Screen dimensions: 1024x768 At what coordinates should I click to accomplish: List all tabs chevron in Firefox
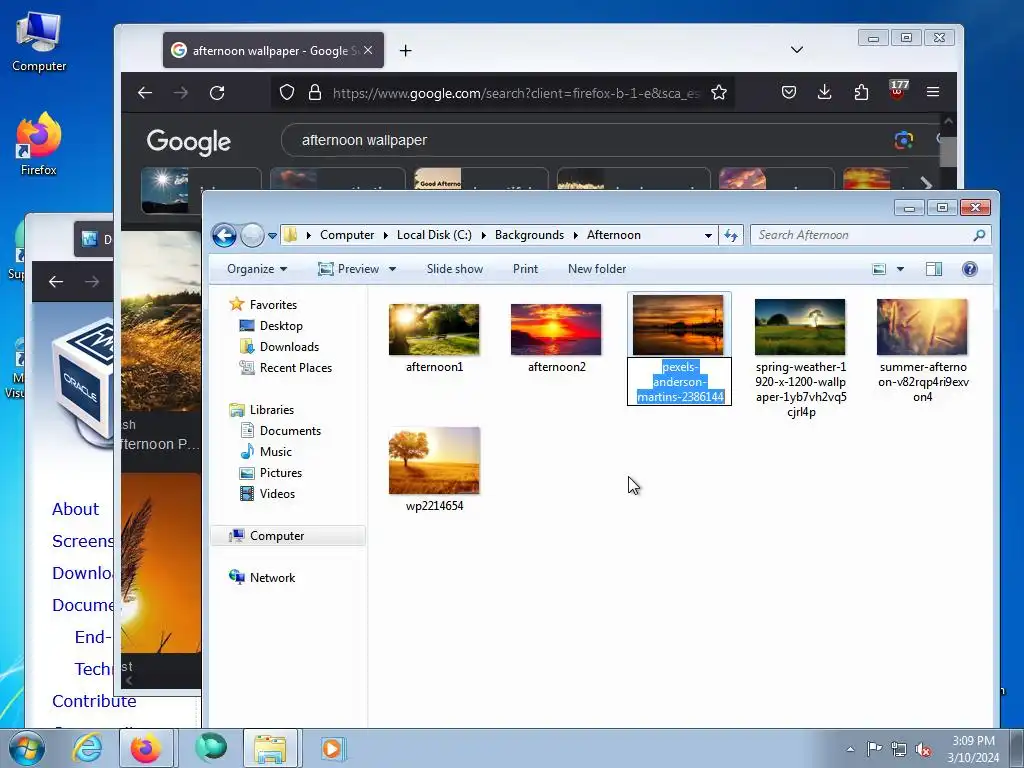[x=797, y=50]
